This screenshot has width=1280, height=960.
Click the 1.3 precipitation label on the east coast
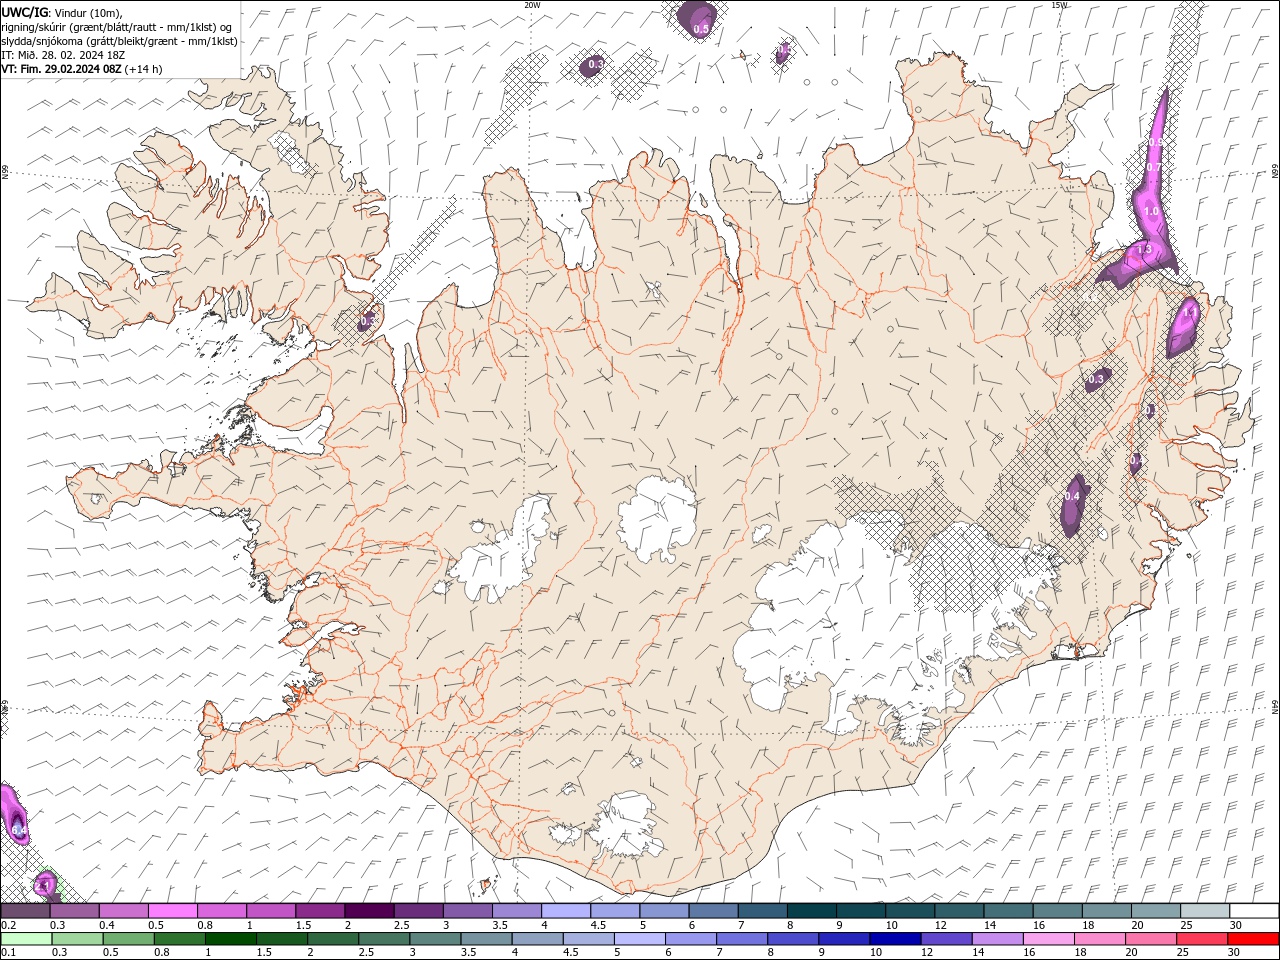click(x=1144, y=249)
